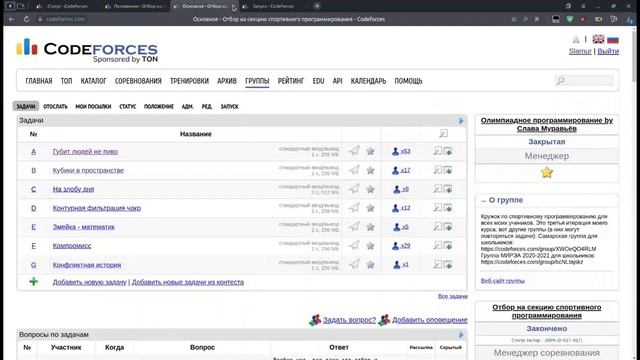This screenshot has height=360, width=640.
Task: Reload the page with browser refresh button
Action: (26, 19)
